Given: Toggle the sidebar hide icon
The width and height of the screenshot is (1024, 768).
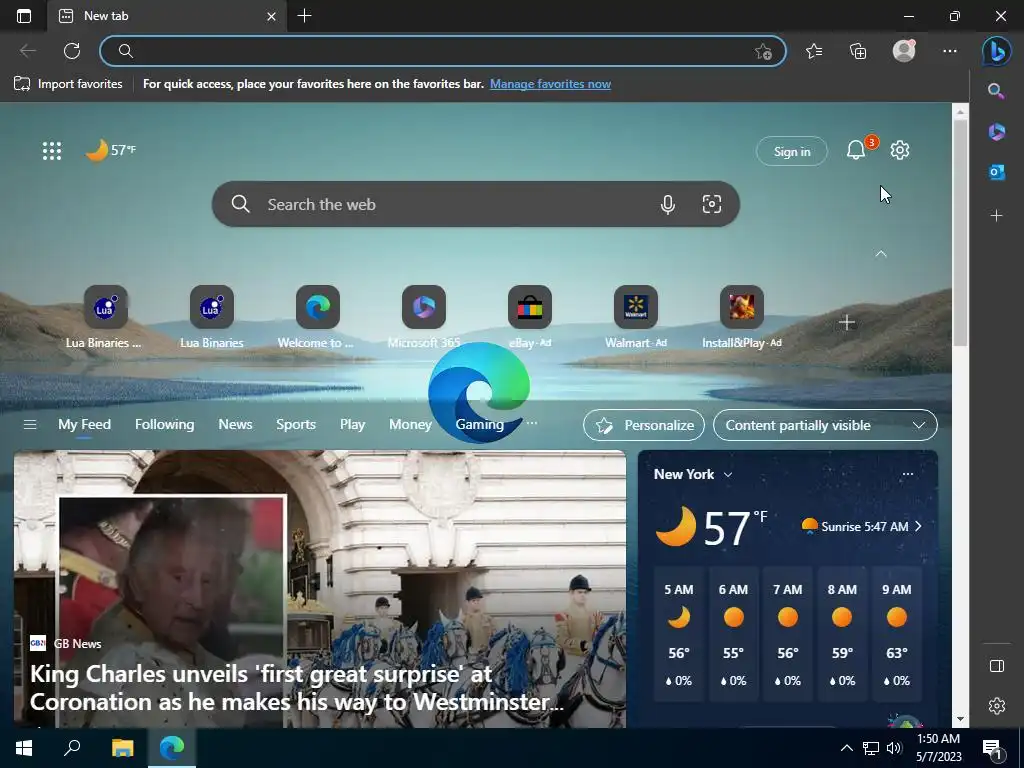Looking at the screenshot, I should (x=997, y=665).
